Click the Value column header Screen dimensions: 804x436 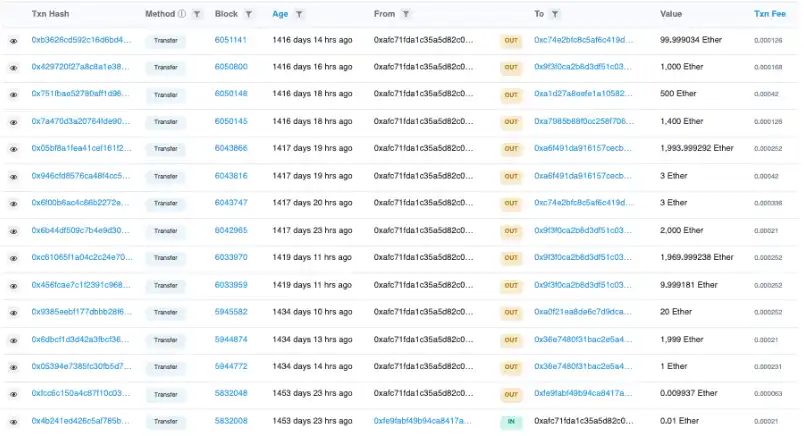(671, 14)
